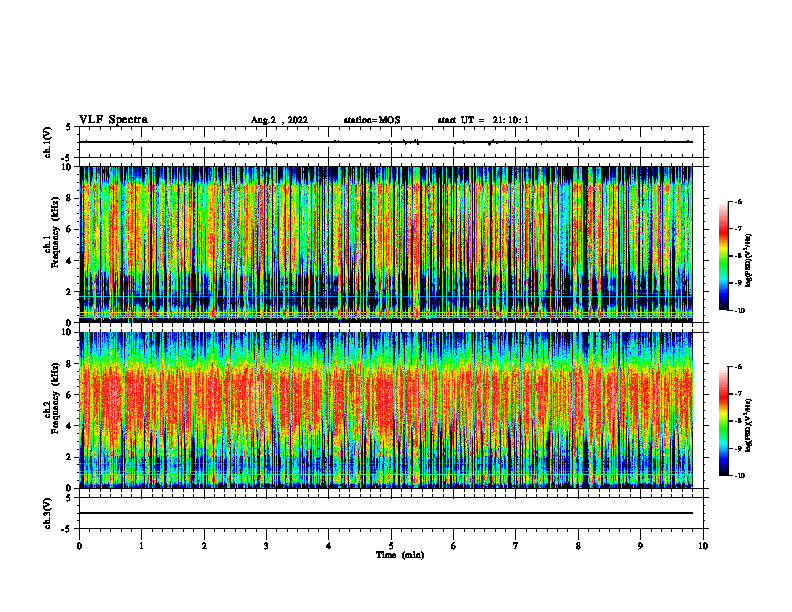Viewport: 792px width, 612px height.
Task: Click the ch.2 color scale log PSD label
Action: (749, 426)
